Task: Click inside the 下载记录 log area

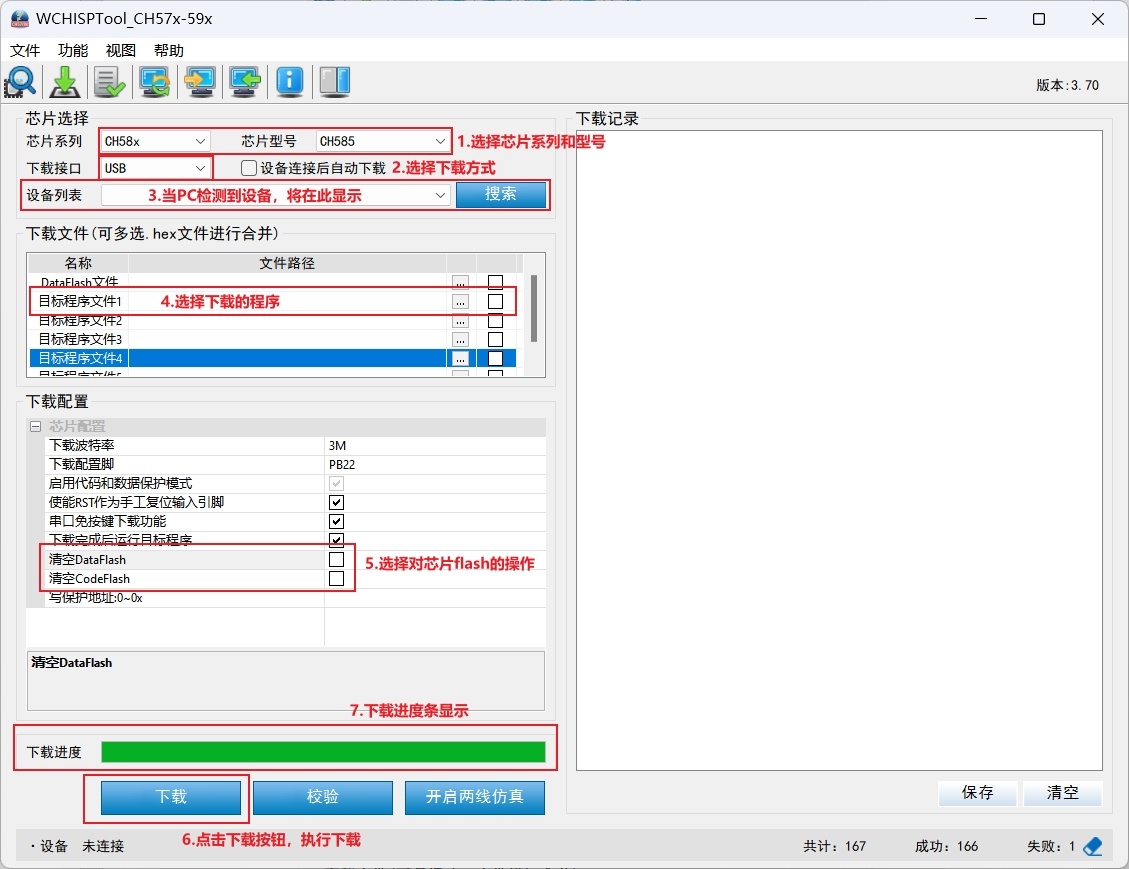Action: tap(839, 450)
